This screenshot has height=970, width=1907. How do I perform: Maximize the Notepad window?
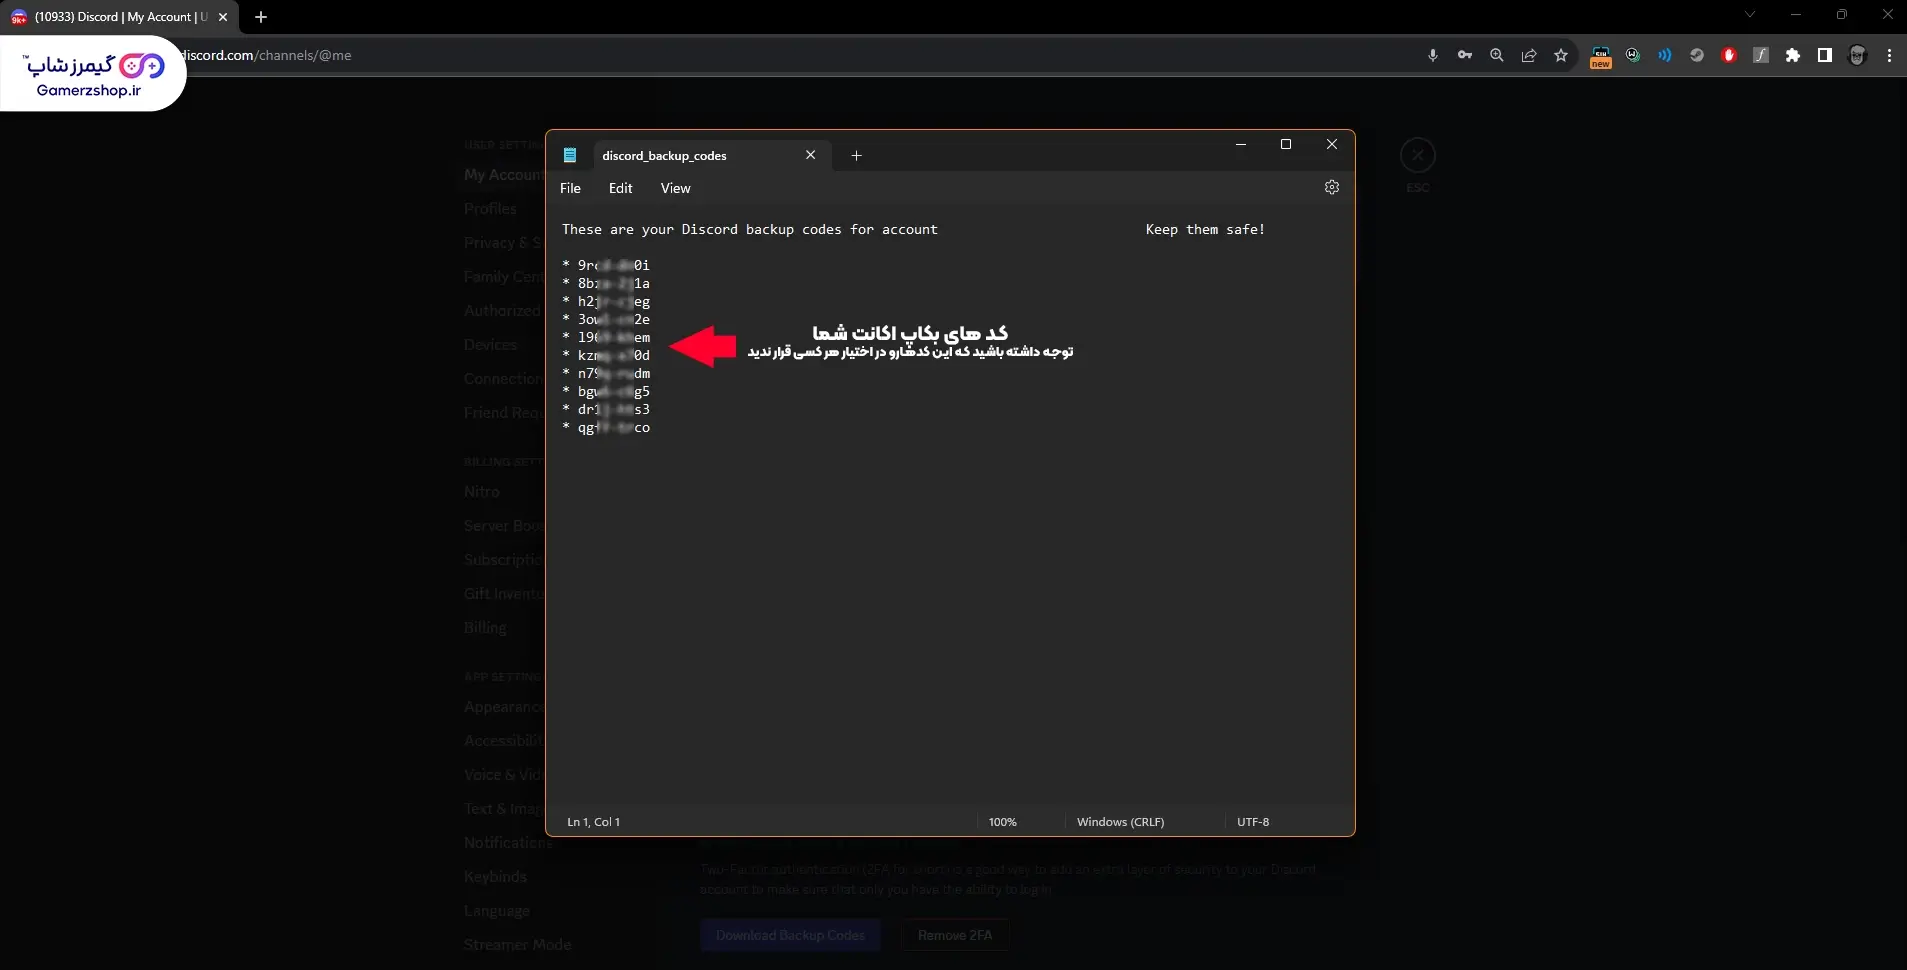pyautogui.click(x=1286, y=144)
